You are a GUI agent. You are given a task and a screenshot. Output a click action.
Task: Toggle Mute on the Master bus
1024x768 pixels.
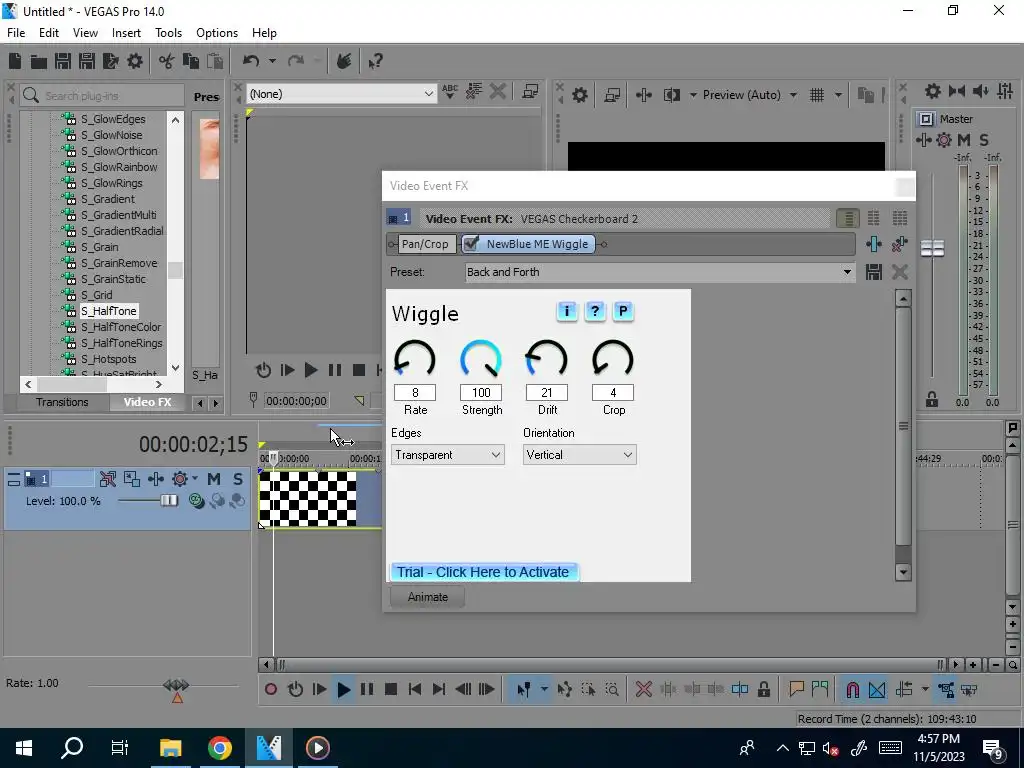[x=963, y=140]
